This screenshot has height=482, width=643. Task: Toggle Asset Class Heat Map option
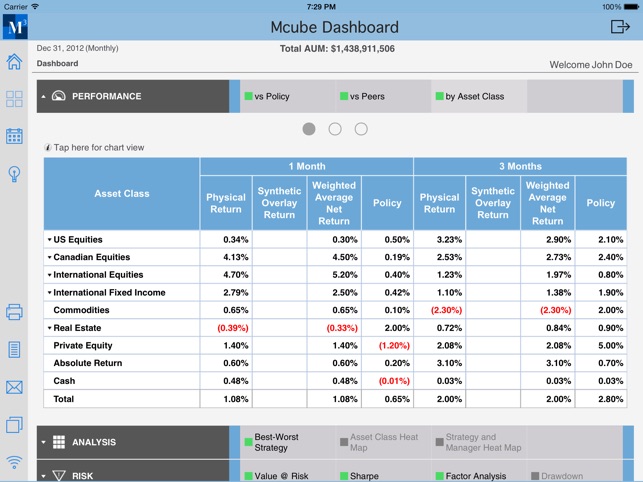[x=379, y=442]
